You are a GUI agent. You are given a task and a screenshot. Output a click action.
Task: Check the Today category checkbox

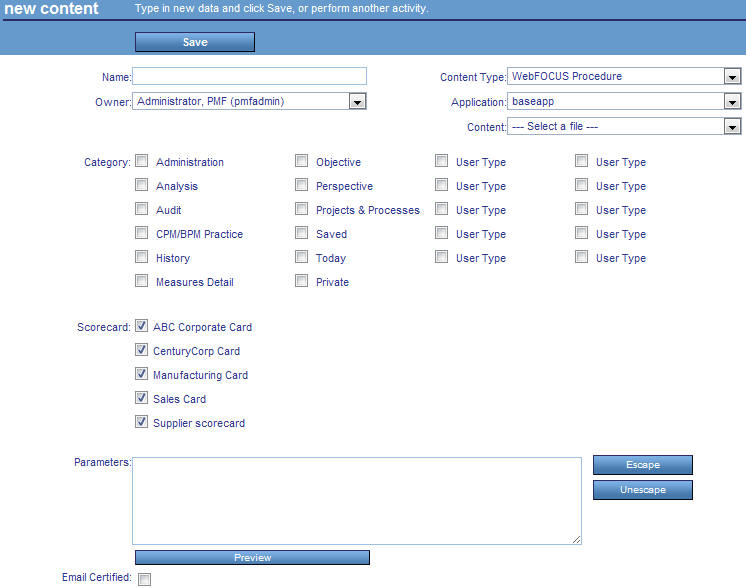click(301, 257)
